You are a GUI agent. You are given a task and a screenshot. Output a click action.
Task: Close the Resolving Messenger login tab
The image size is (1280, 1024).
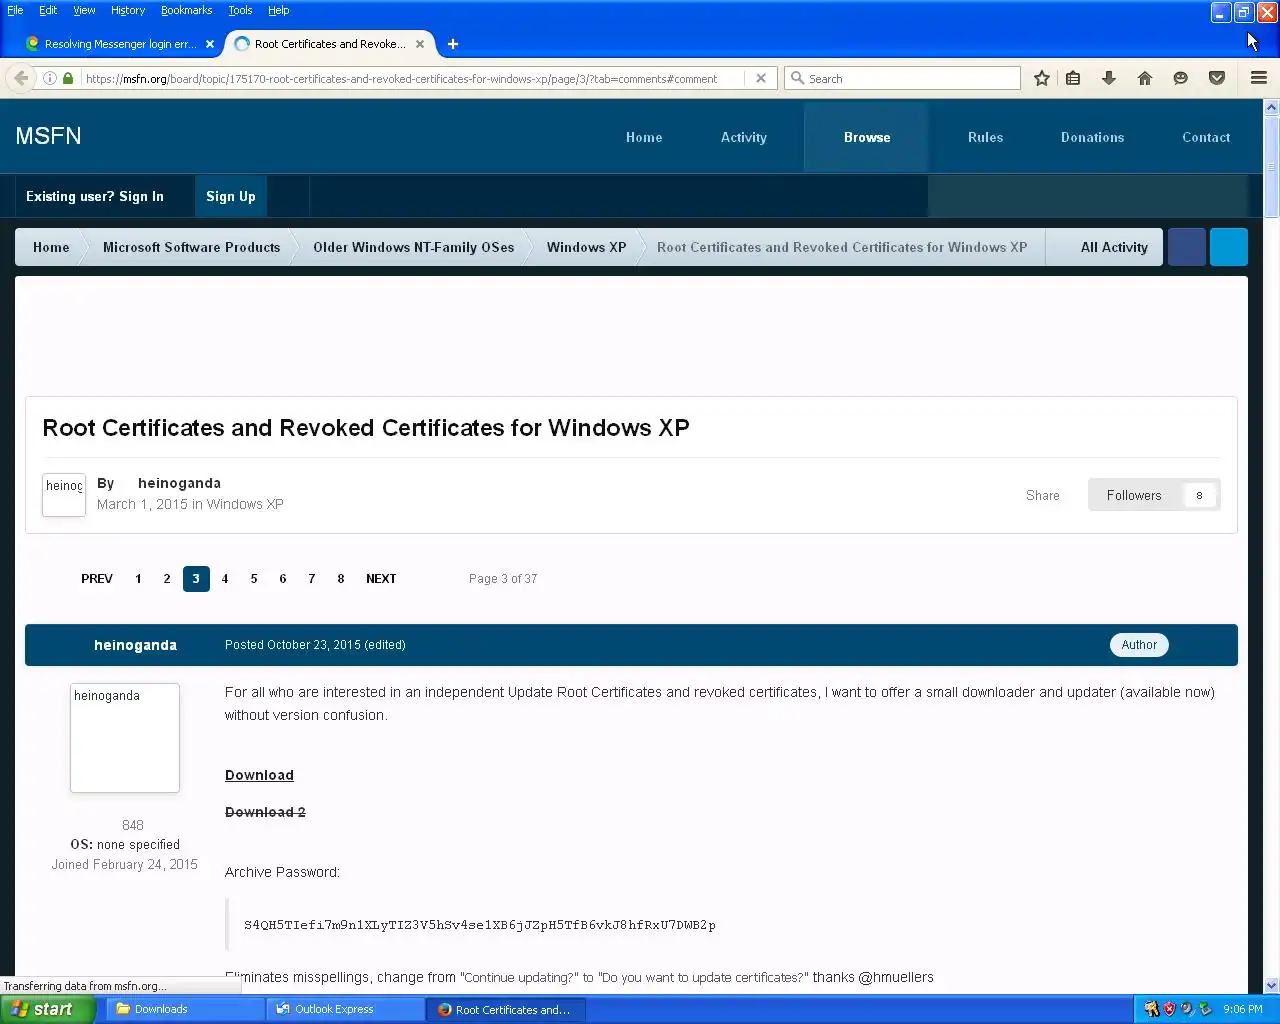(x=210, y=44)
